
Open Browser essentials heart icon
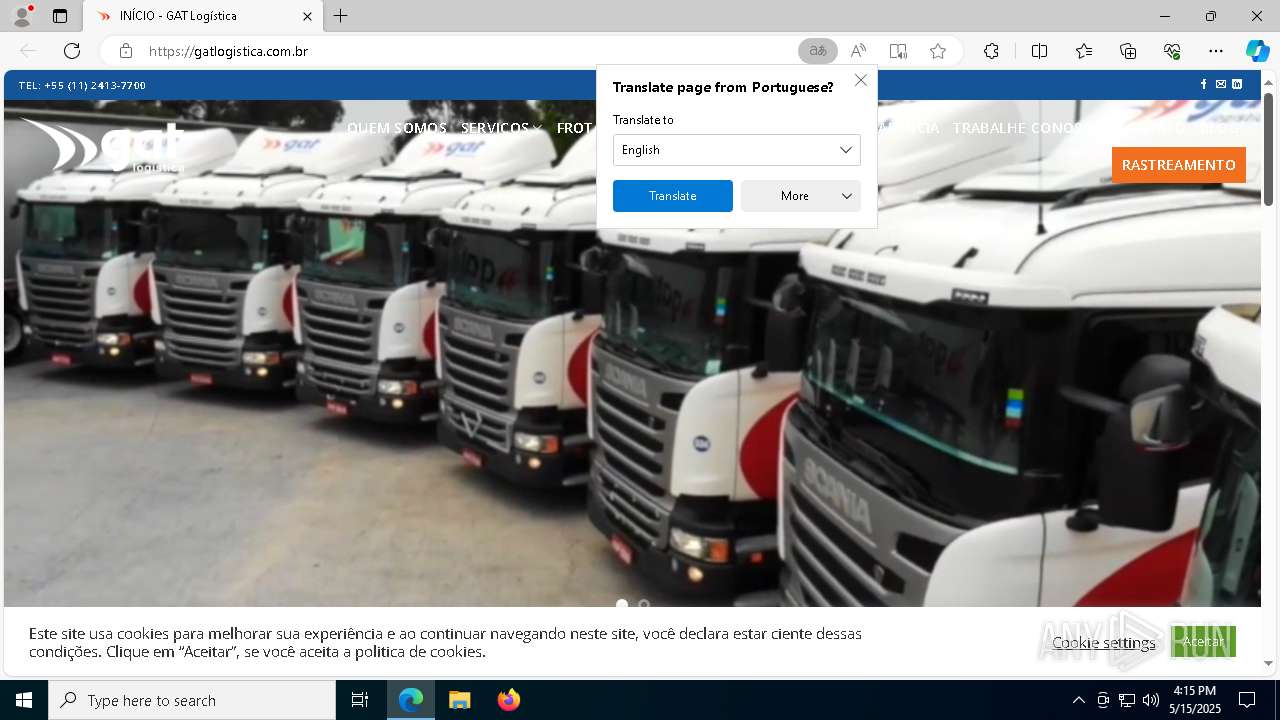click(x=1172, y=51)
